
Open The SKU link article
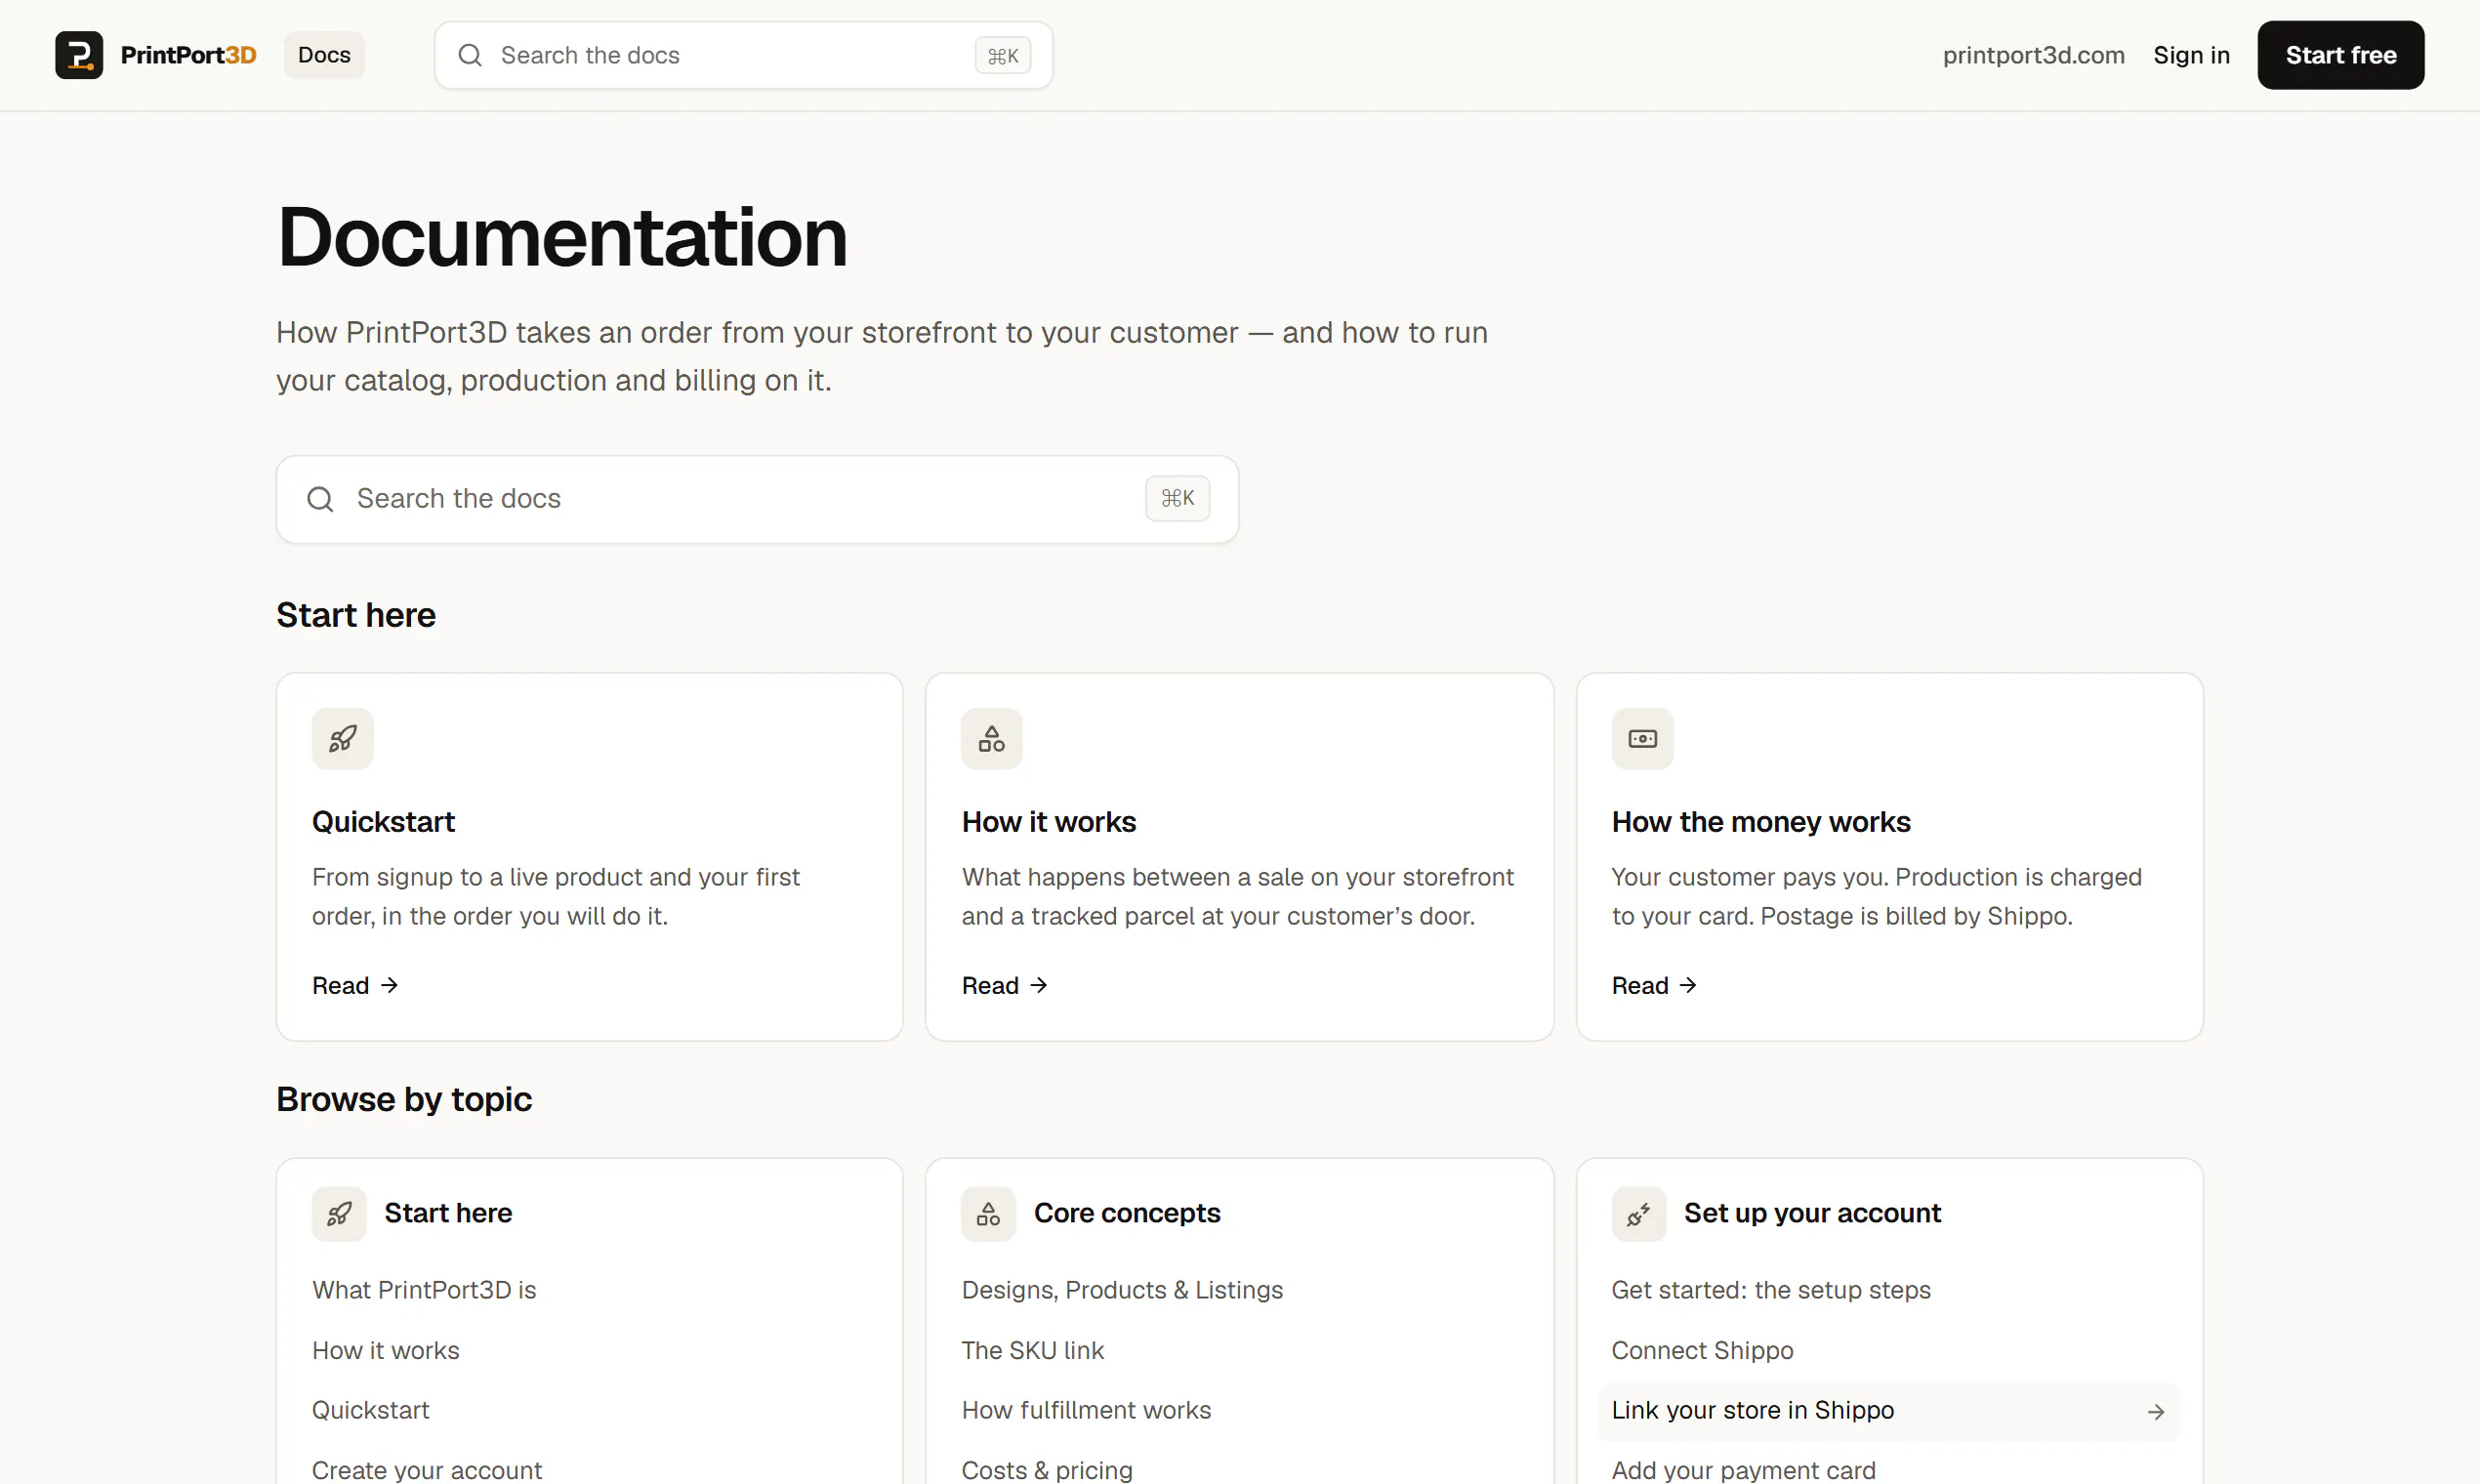coord(1033,1351)
